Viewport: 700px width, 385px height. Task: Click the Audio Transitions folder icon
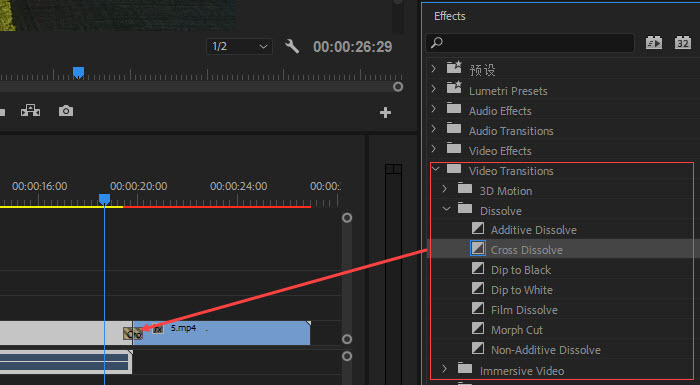[454, 129]
